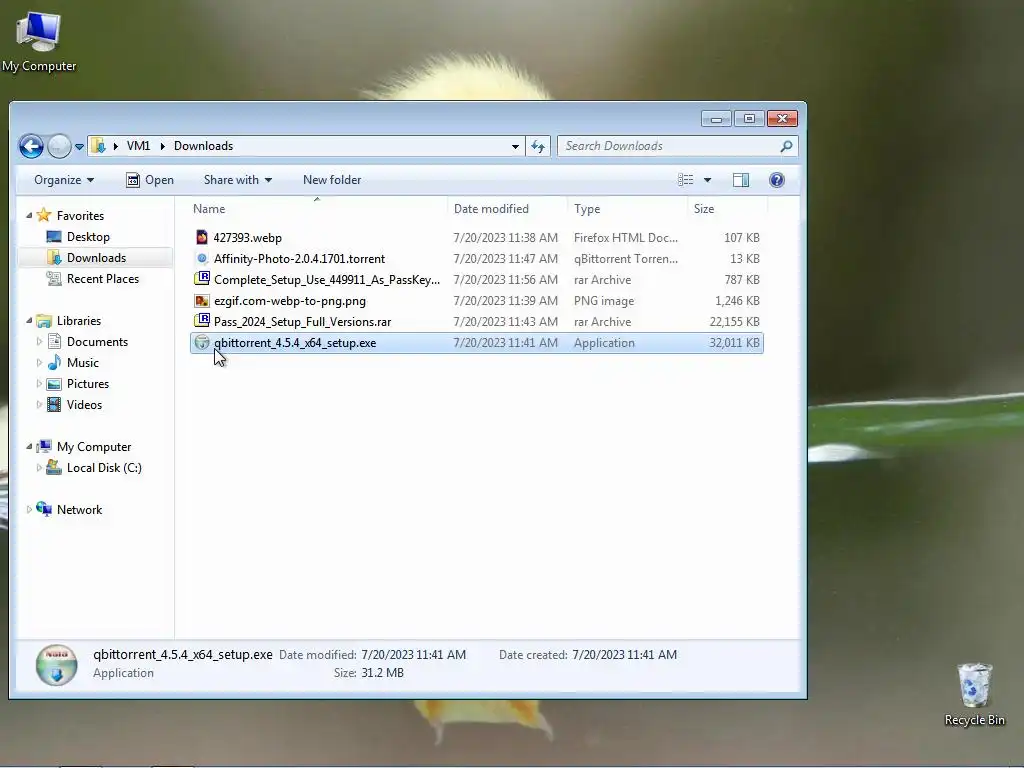The image size is (1024, 768).
Task: Select My Computer in navigation pane
Action: coord(94,447)
